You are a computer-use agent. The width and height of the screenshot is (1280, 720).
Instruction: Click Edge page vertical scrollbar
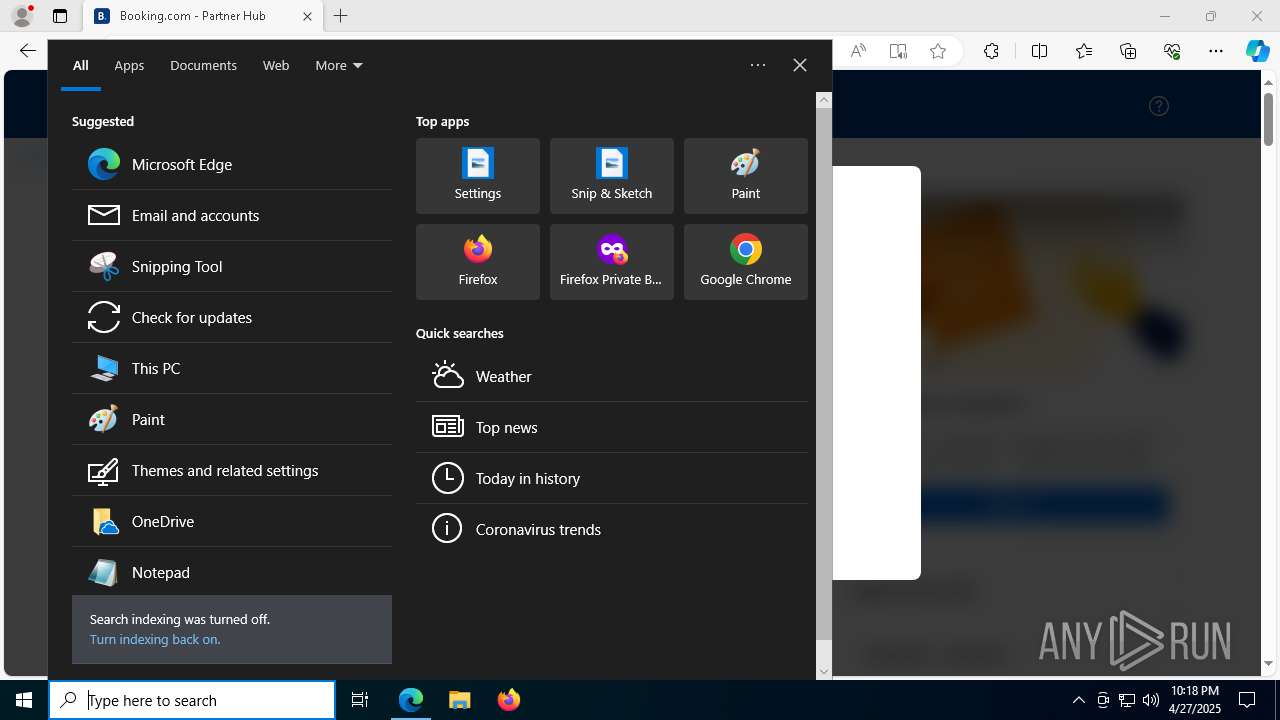[x=1268, y=118]
